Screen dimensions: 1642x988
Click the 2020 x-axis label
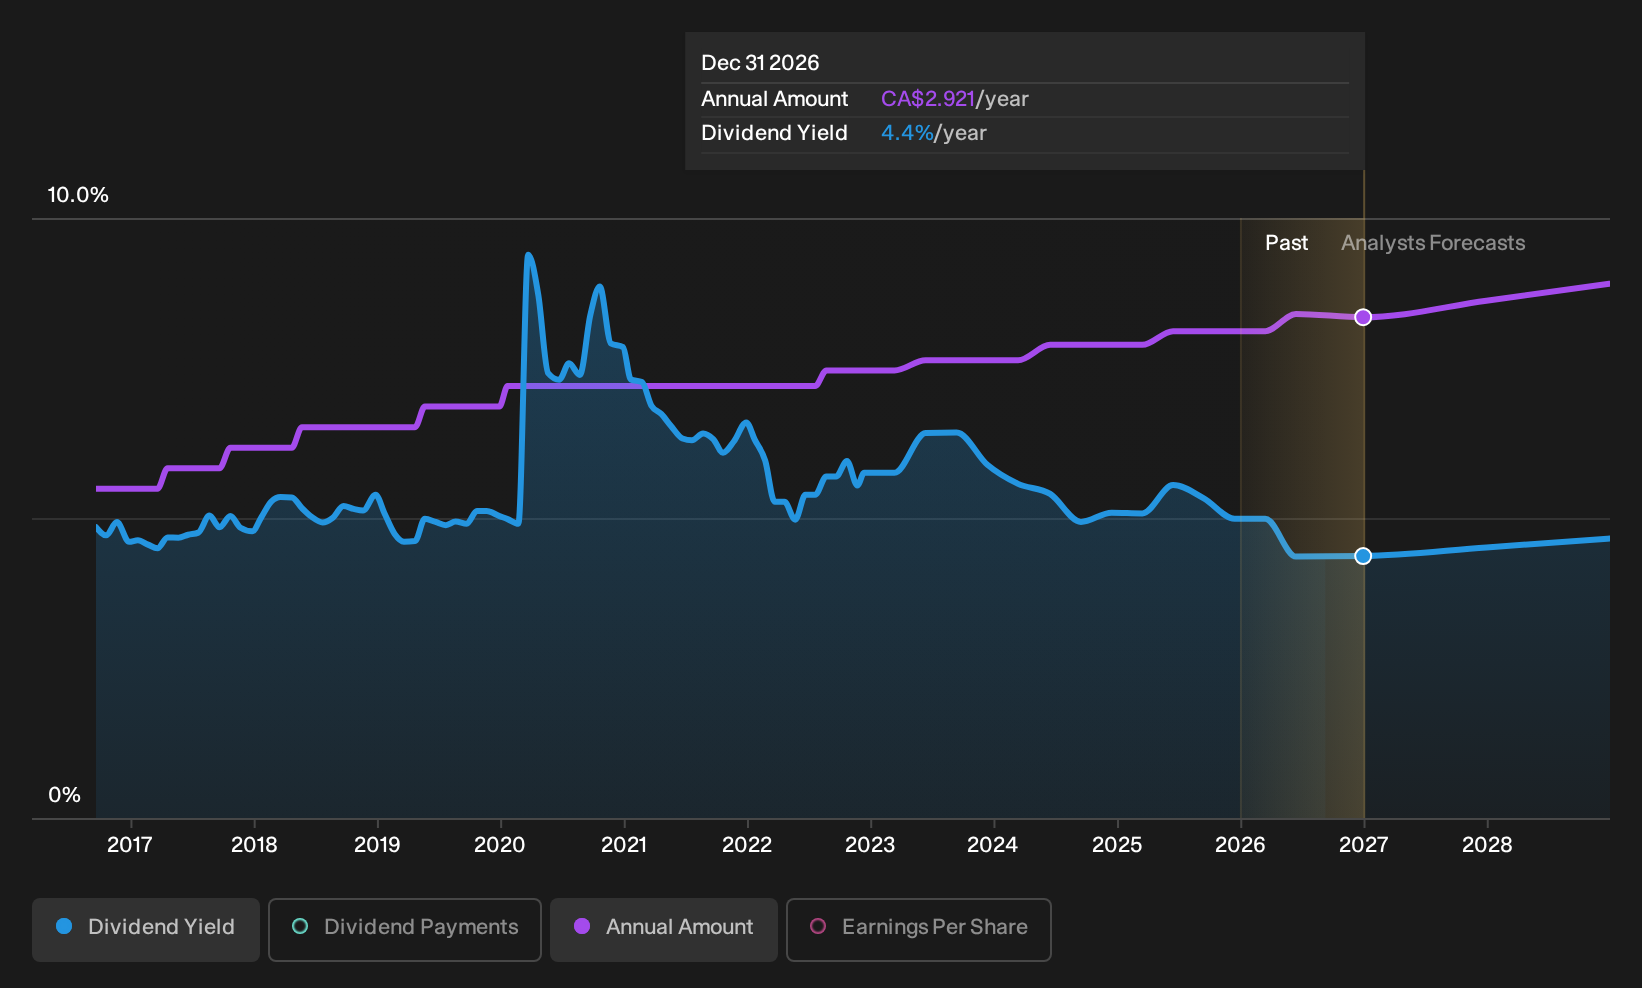coord(500,845)
